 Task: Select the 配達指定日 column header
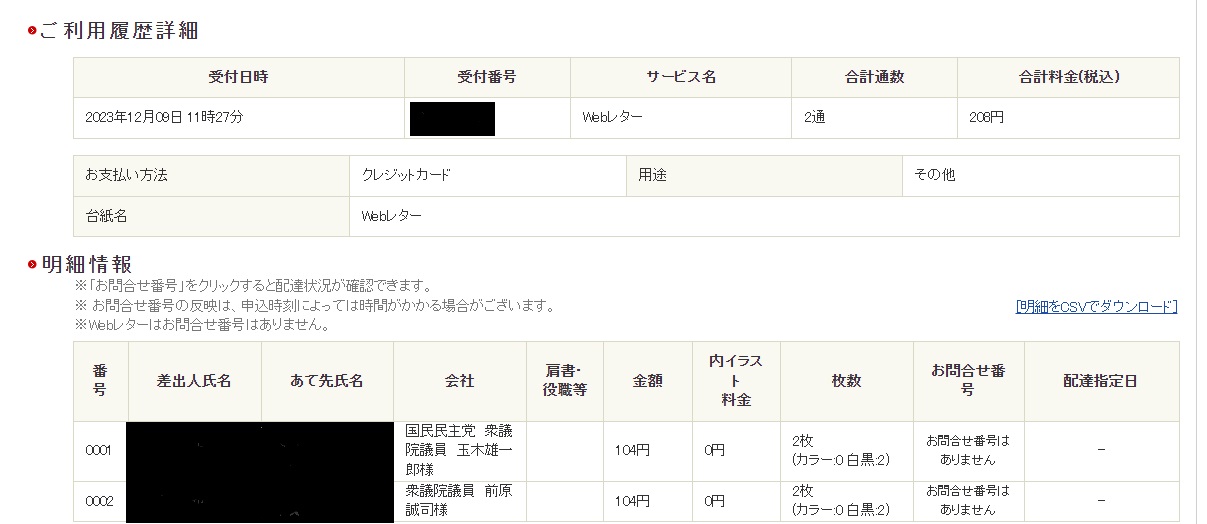tap(1100, 381)
